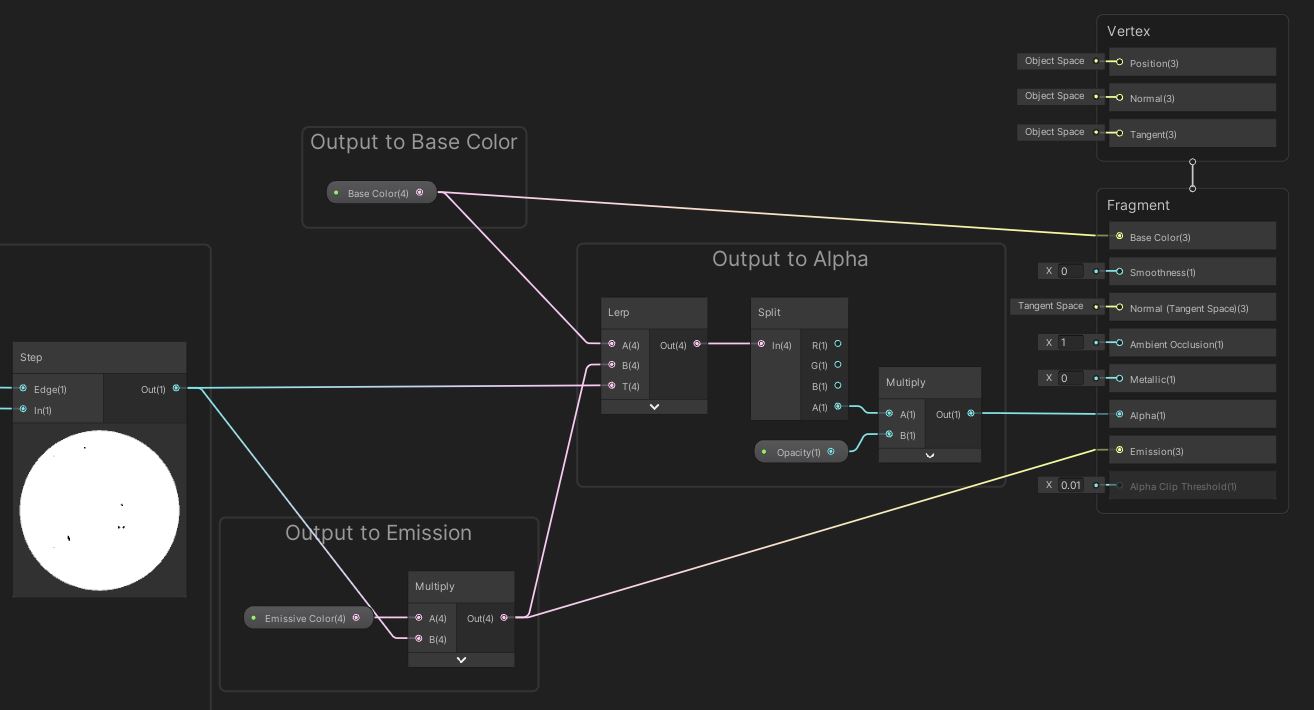
Task: Open the Object Space dropdown for Normal
Action: (1055, 96)
